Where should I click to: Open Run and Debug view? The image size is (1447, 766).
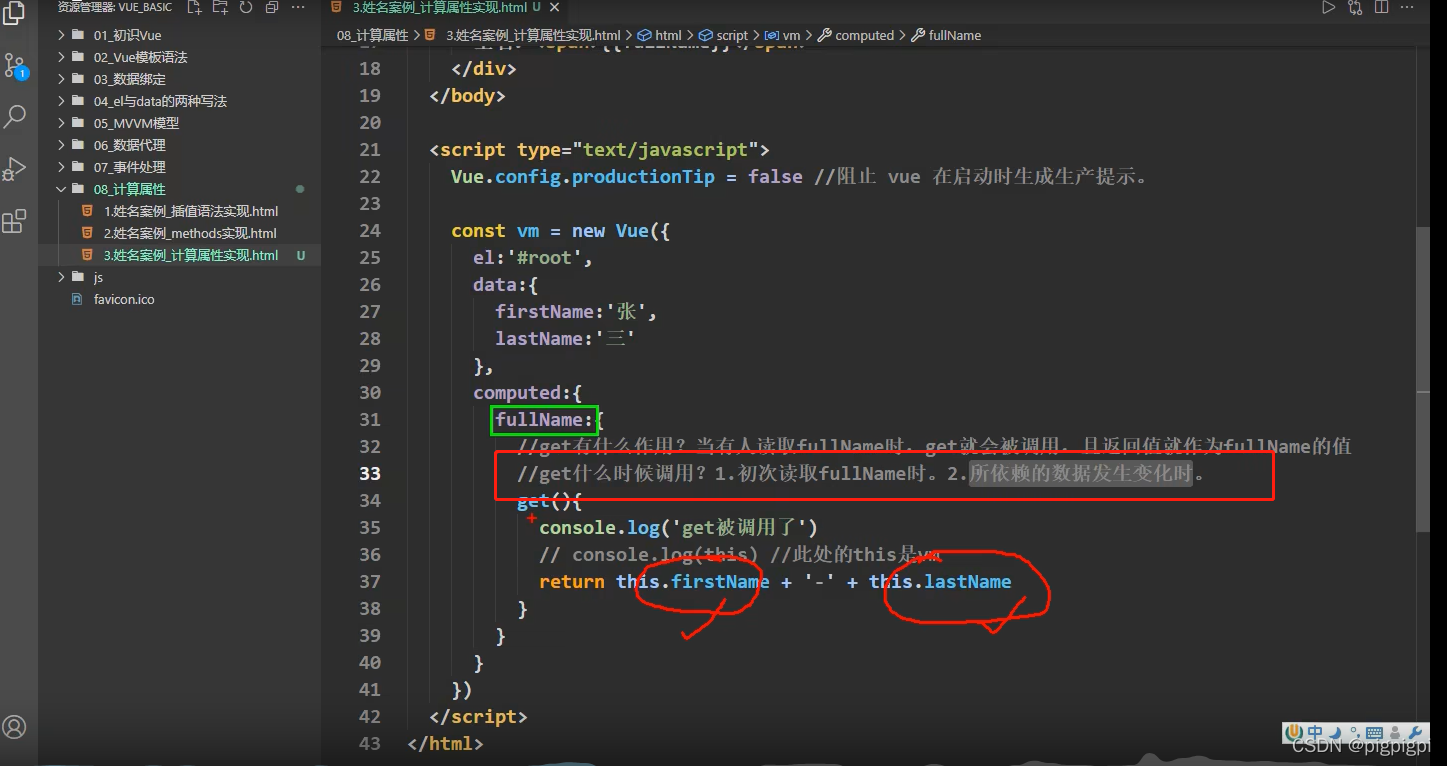(x=14, y=168)
